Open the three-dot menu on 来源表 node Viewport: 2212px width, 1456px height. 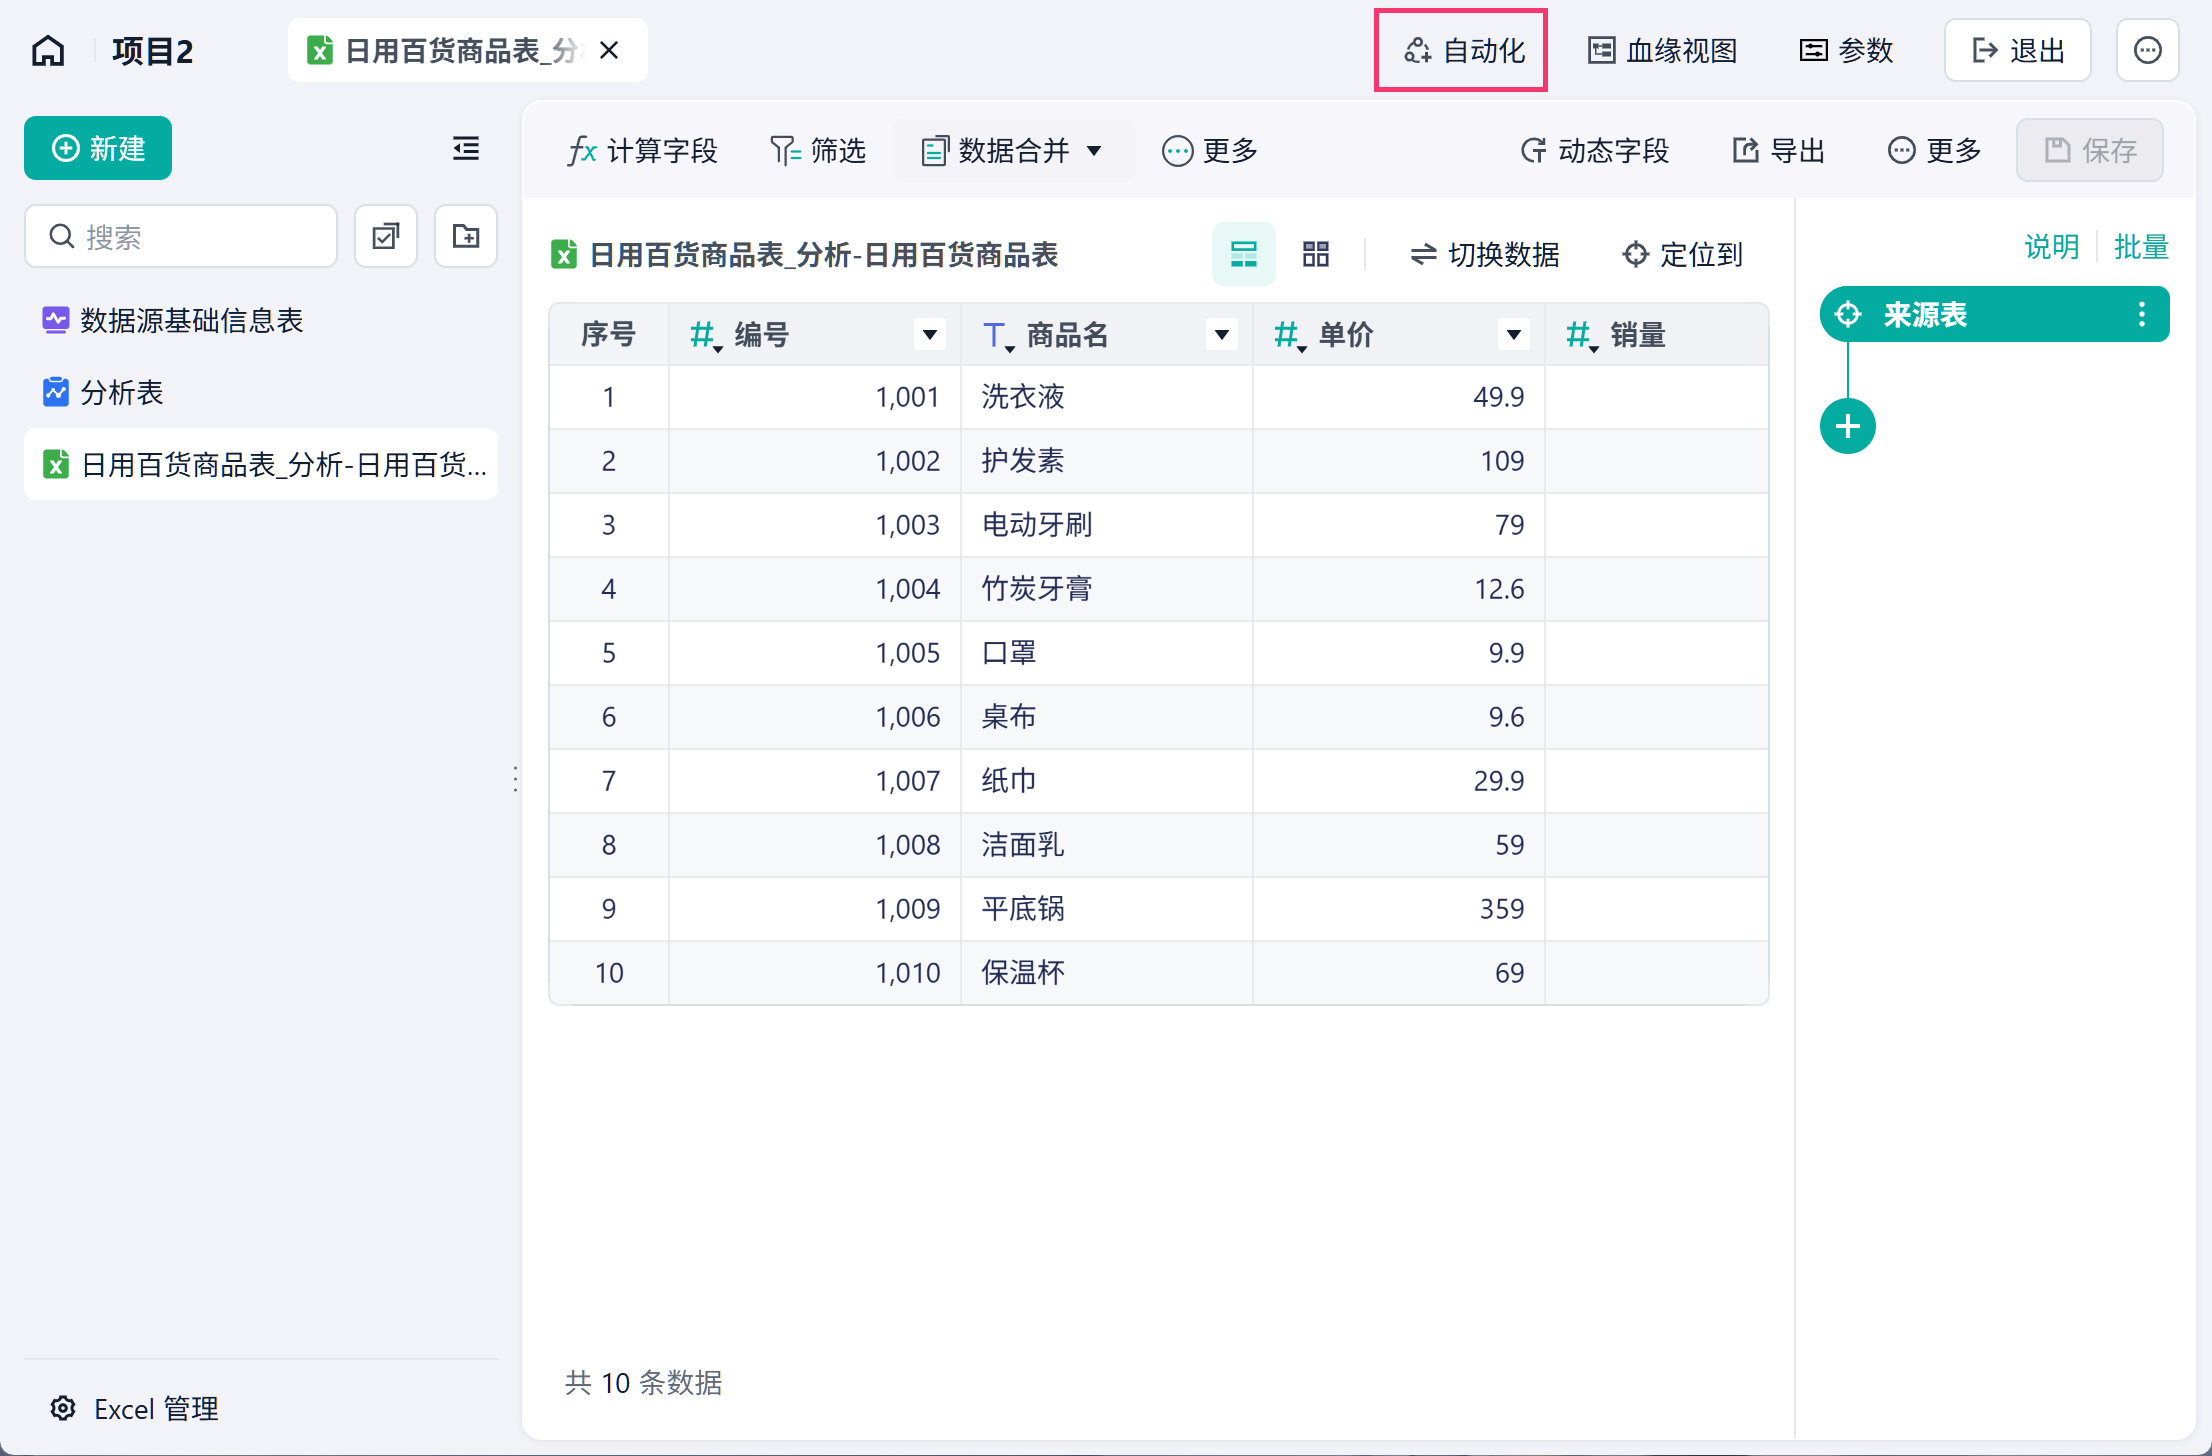pos(2141,315)
